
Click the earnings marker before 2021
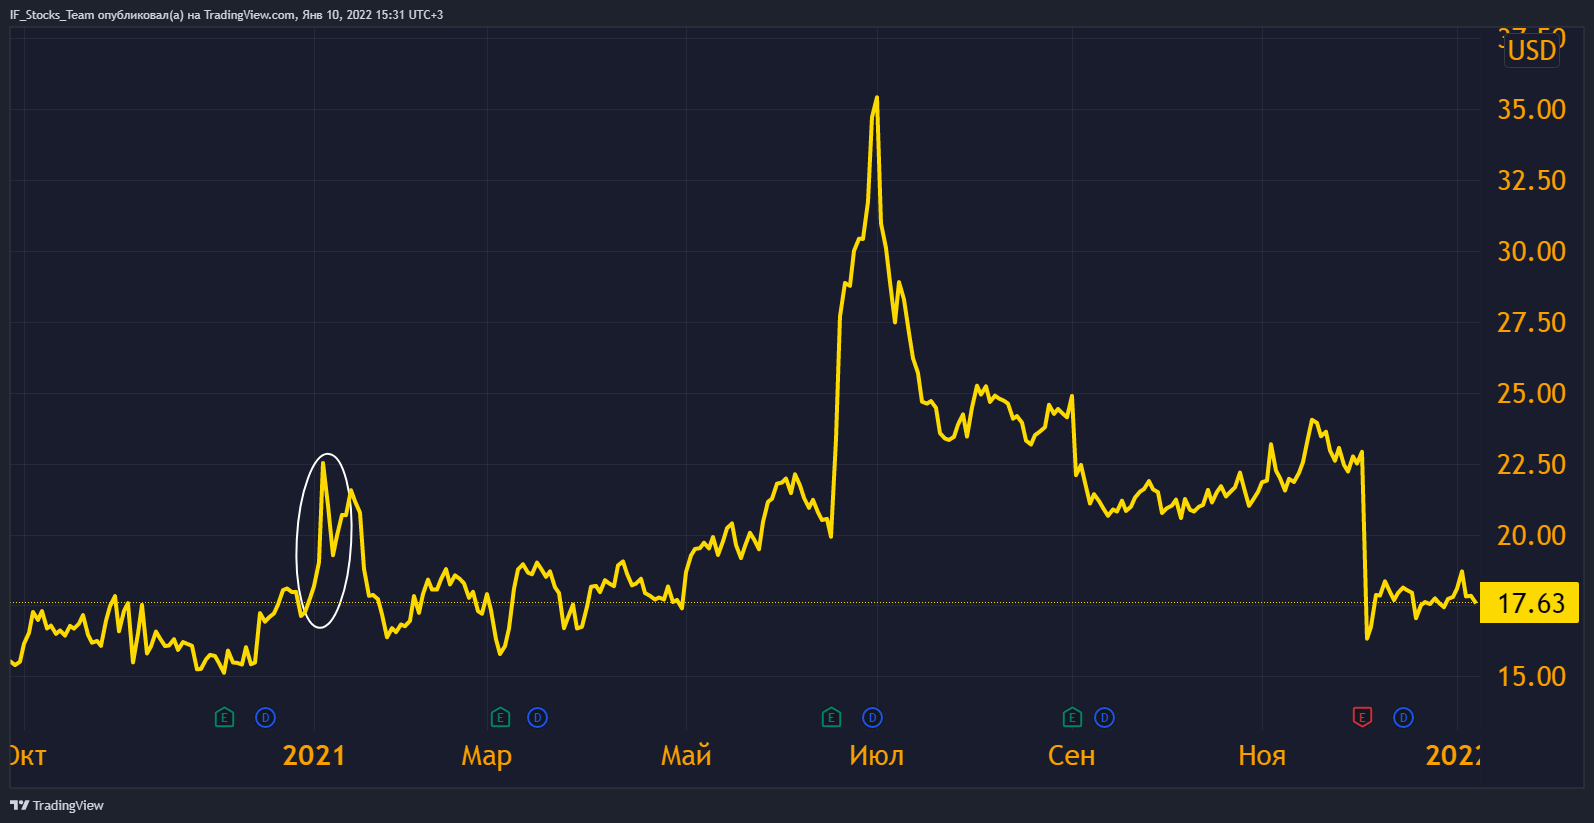click(x=224, y=717)
